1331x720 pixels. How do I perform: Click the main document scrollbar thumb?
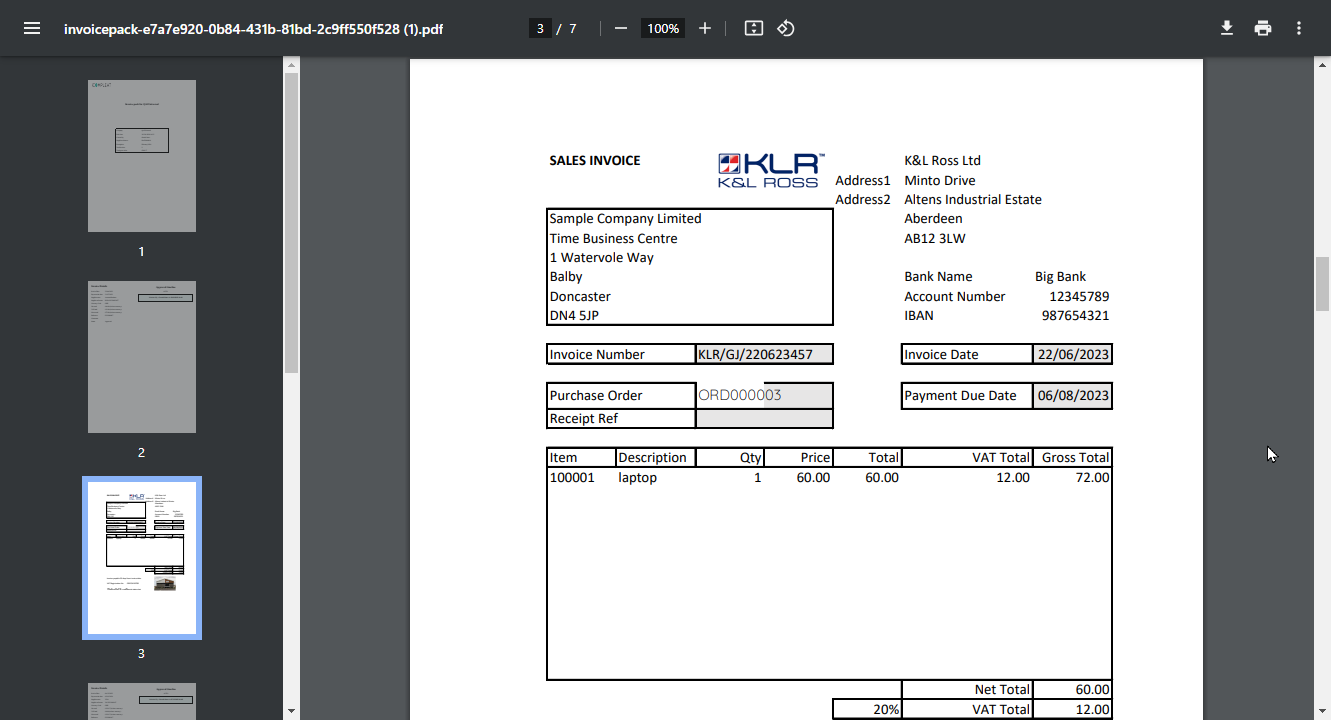point(1322,285)
